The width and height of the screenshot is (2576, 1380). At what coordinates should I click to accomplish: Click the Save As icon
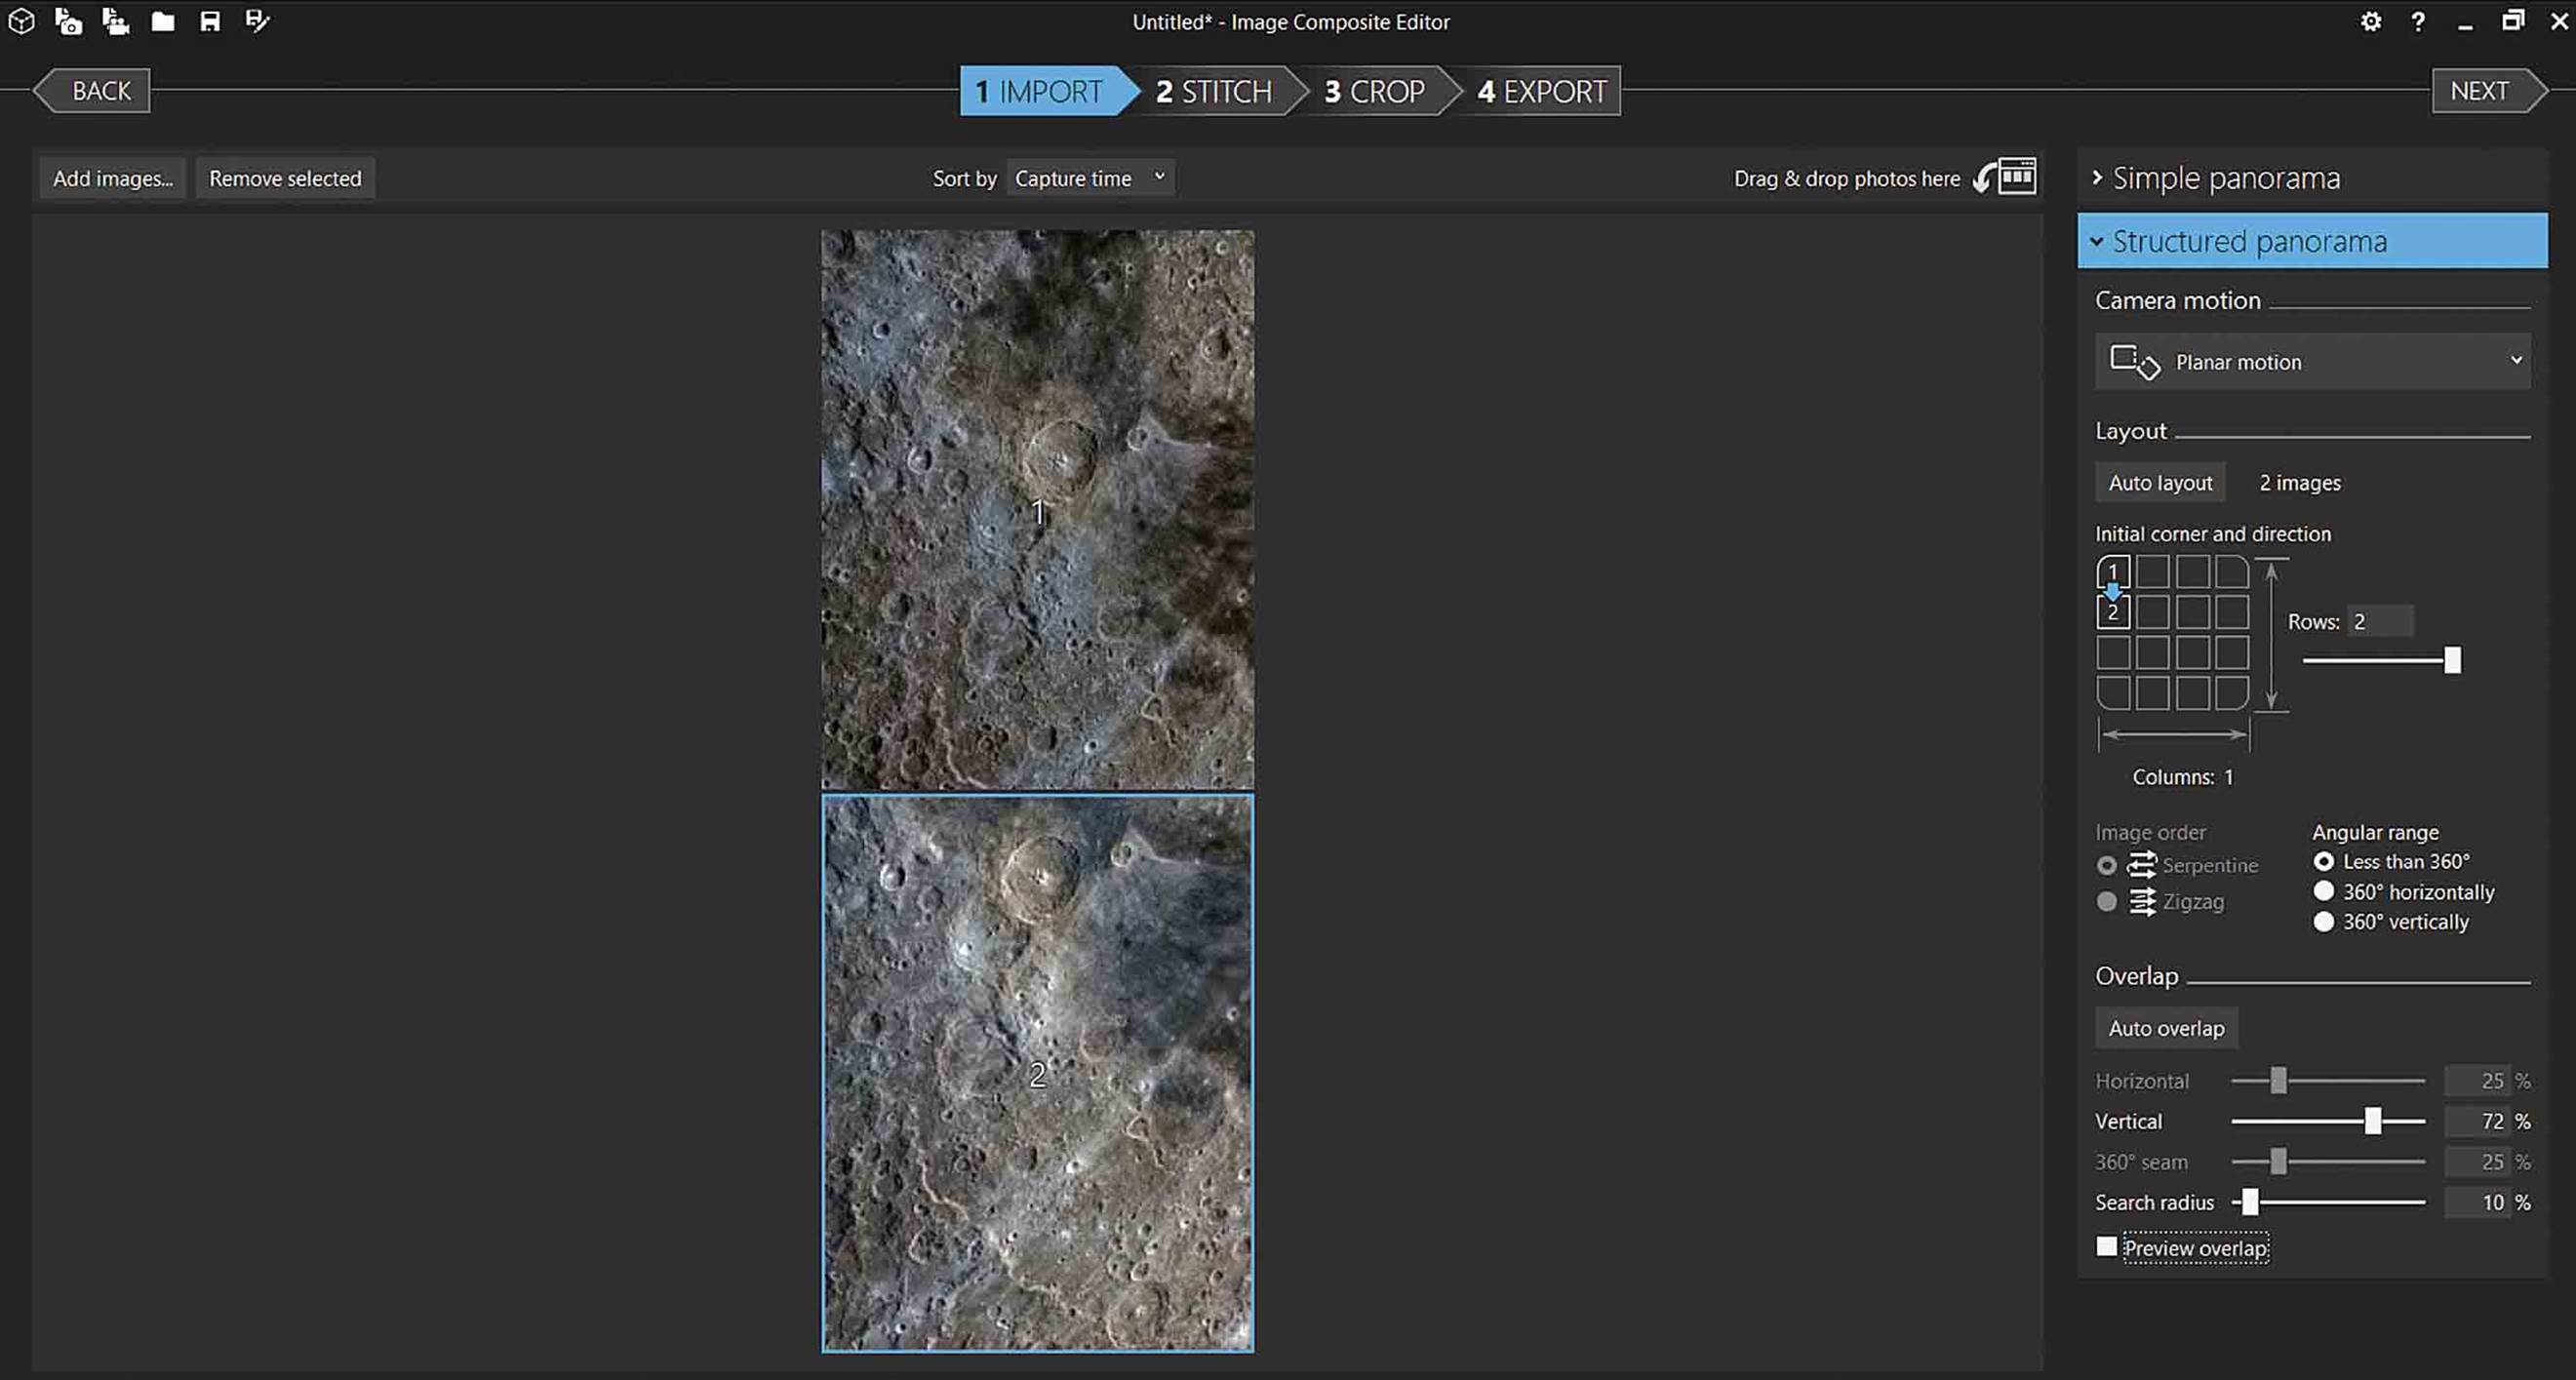pos(257,21)
